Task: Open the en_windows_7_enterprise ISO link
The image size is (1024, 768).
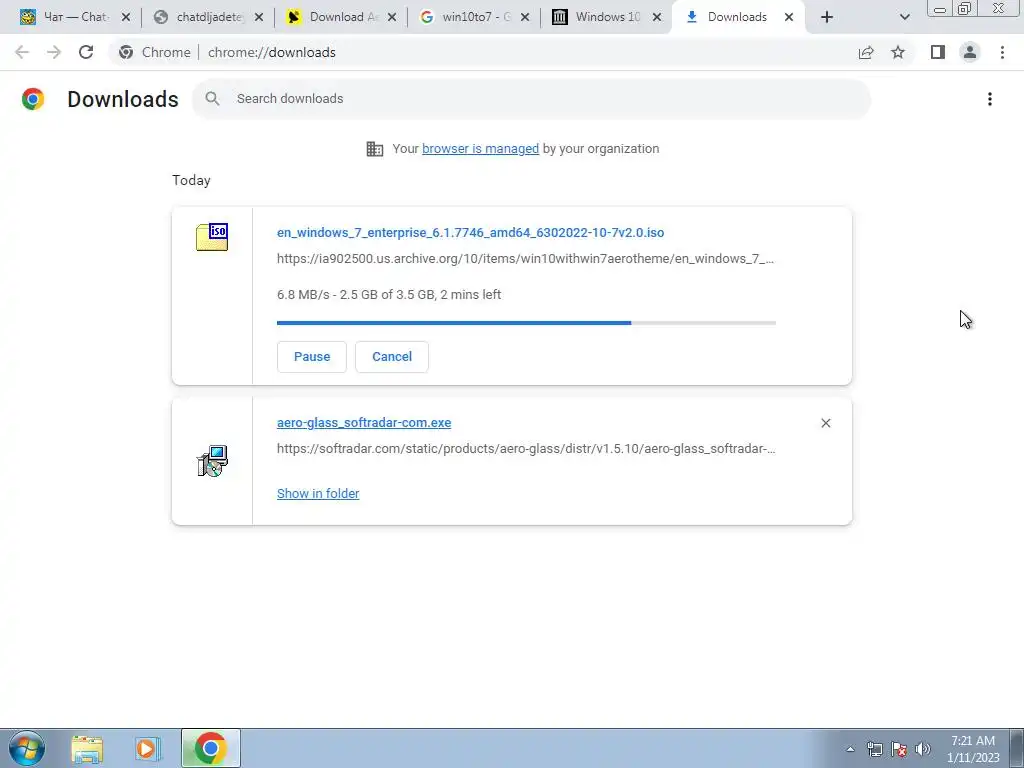Action: tap(470, 232)
